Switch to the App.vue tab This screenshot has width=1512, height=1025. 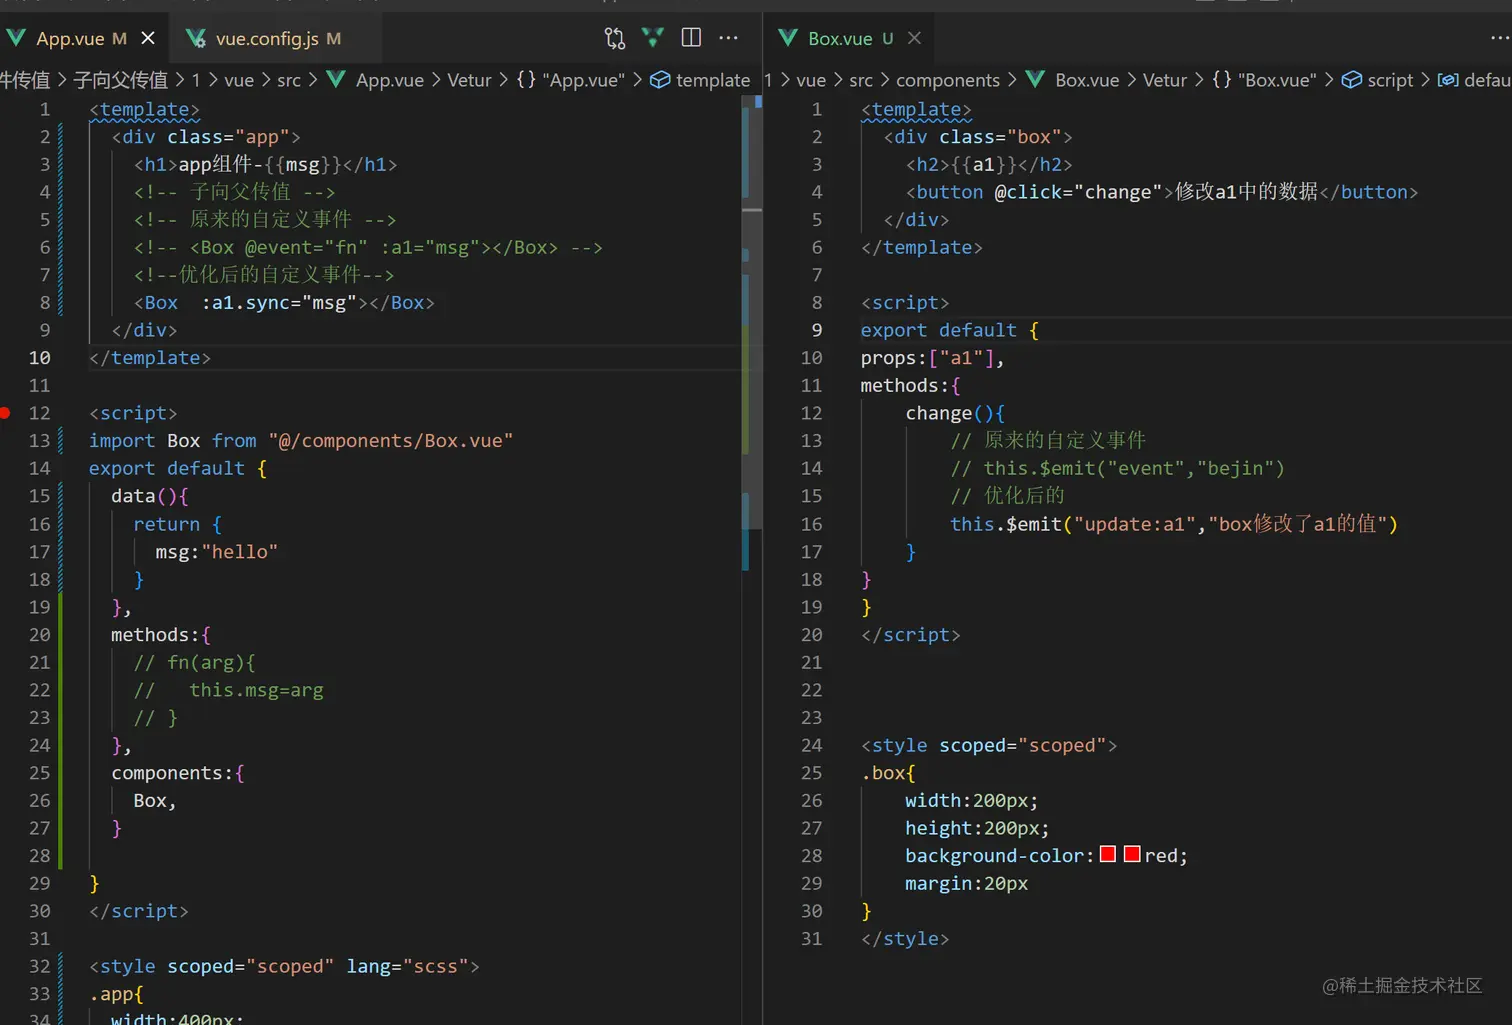[x=70, y=38]
